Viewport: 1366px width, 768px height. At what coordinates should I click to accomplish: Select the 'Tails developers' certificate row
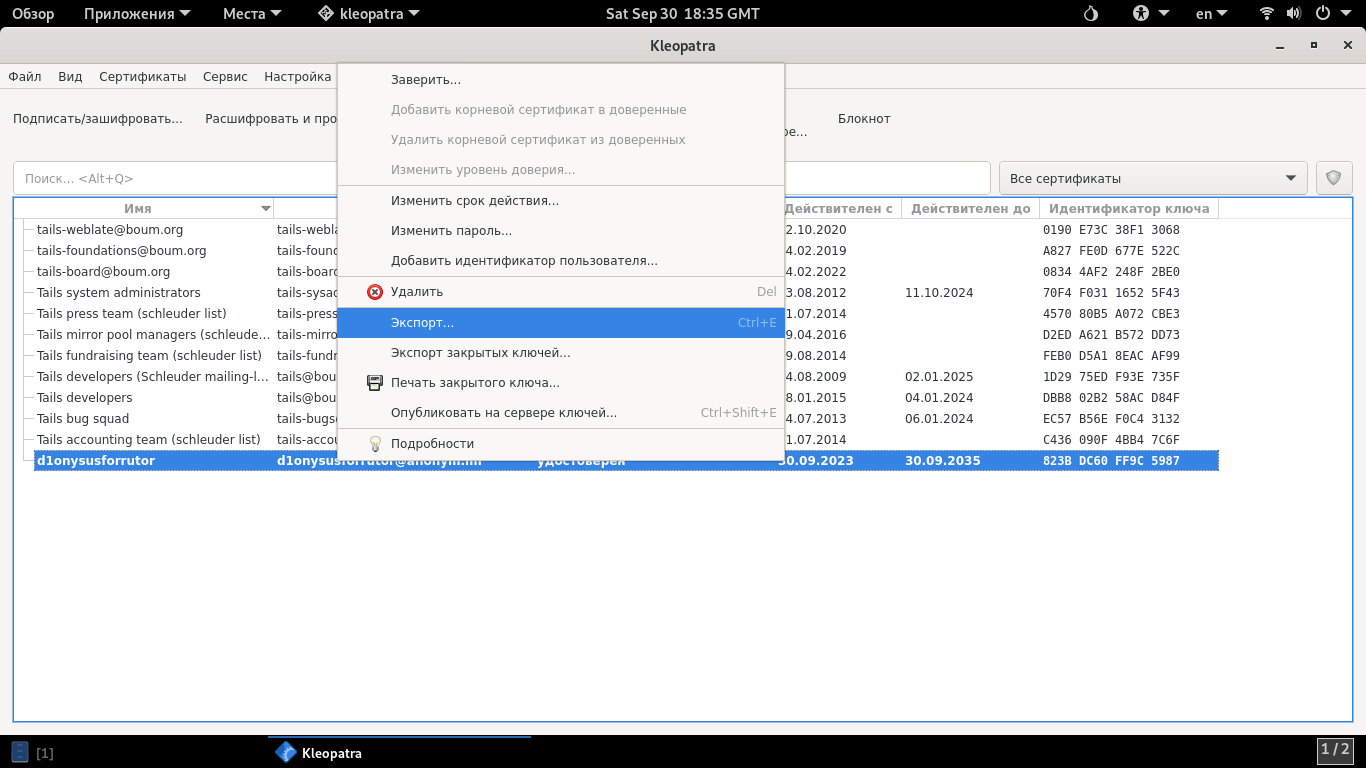pyautogui.click(x=84, y=398)
